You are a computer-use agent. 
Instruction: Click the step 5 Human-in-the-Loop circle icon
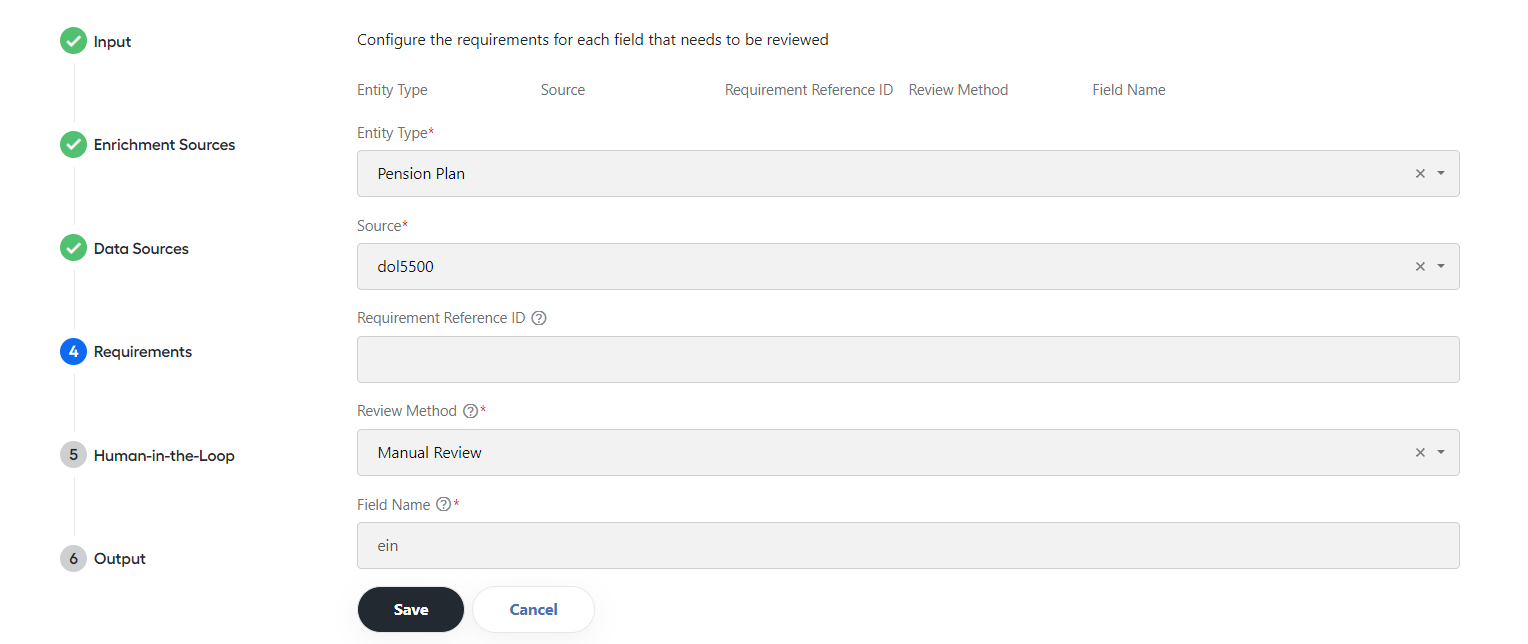click(73, 455)
